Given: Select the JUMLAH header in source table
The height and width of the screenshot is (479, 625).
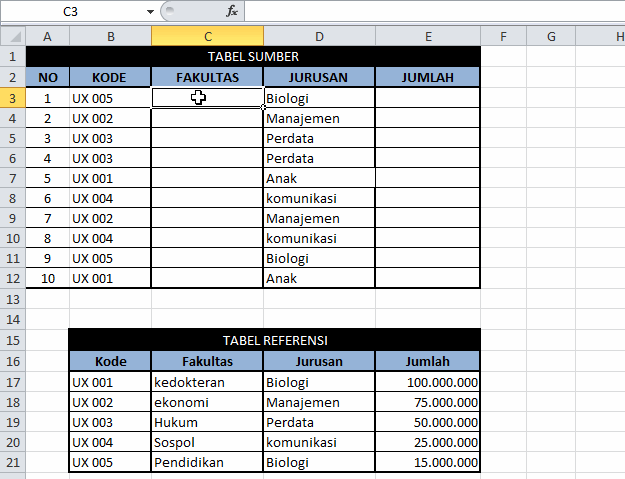Looking at the screenshot, I should pos(427,77).
